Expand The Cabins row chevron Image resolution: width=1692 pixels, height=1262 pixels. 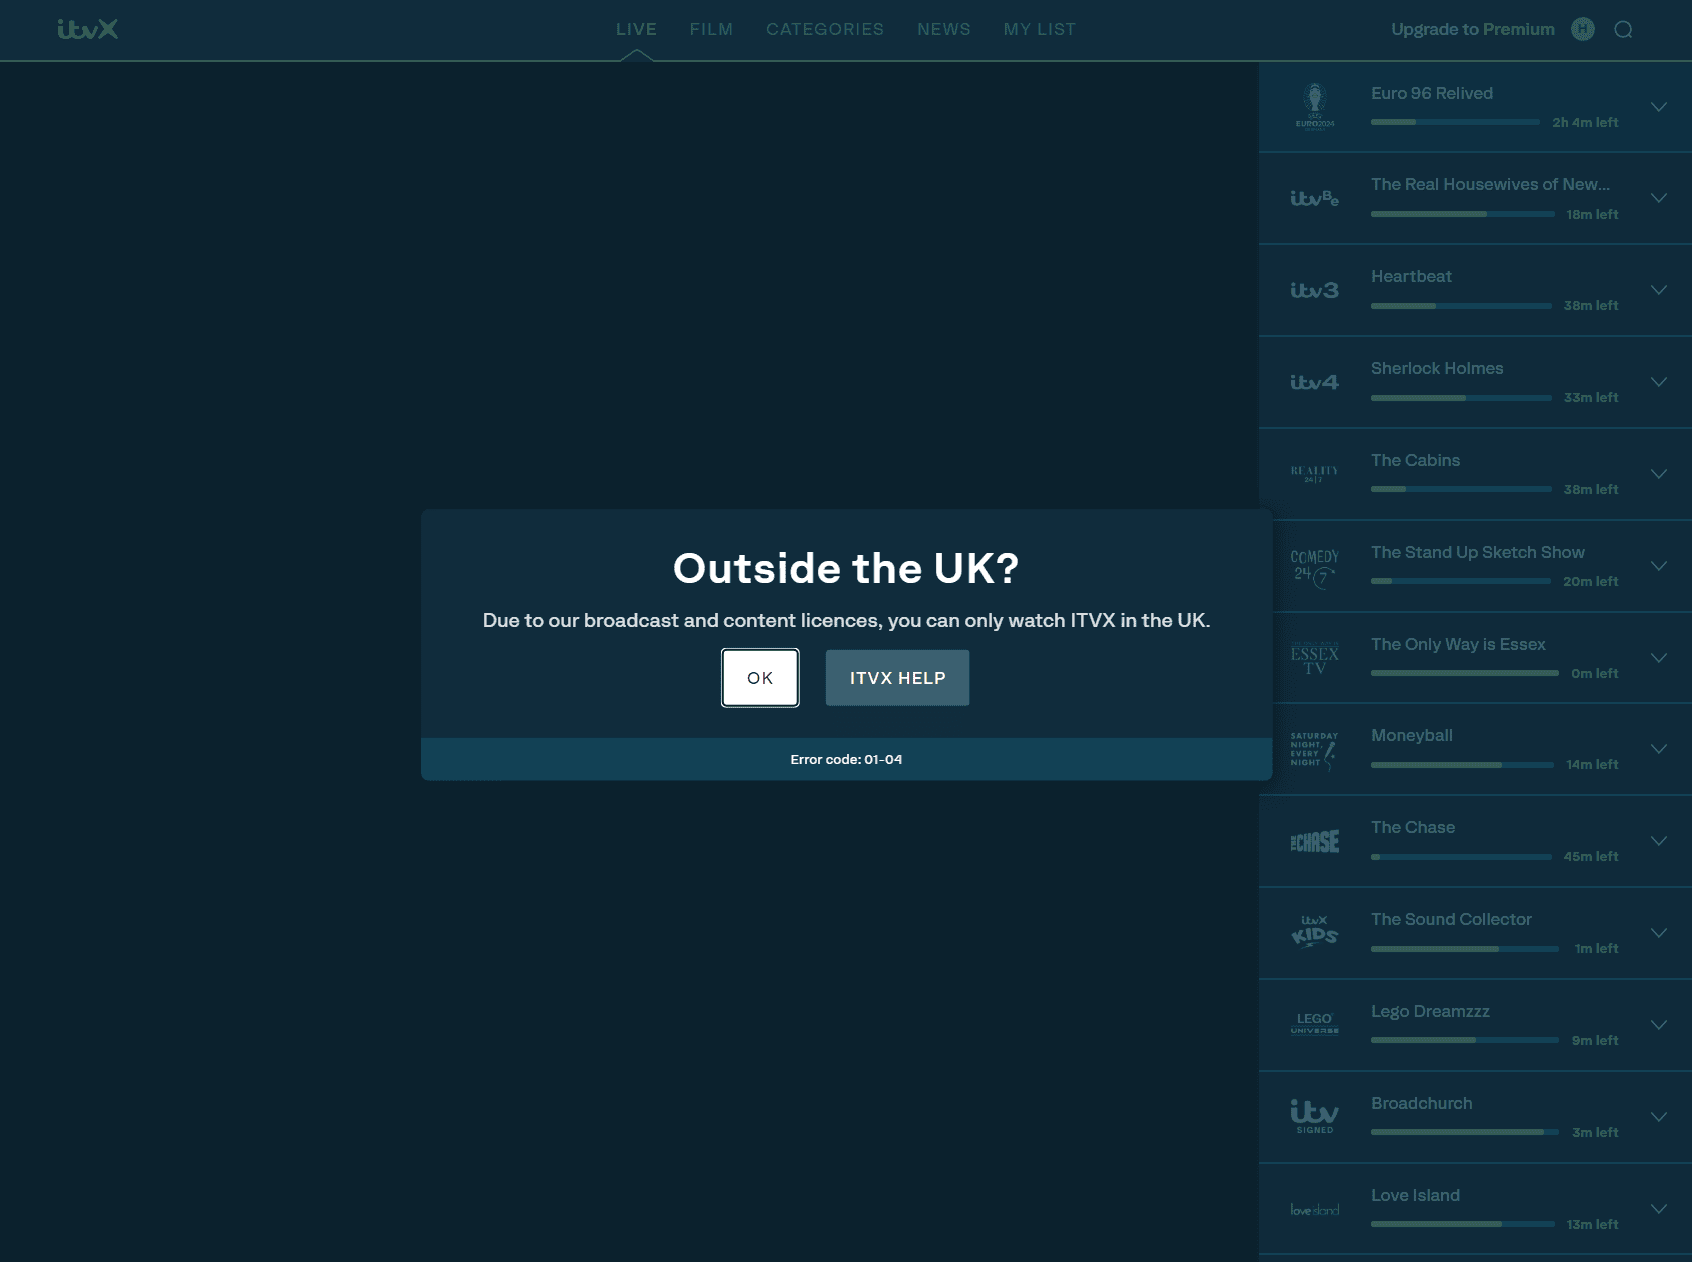click(1659, 475)
